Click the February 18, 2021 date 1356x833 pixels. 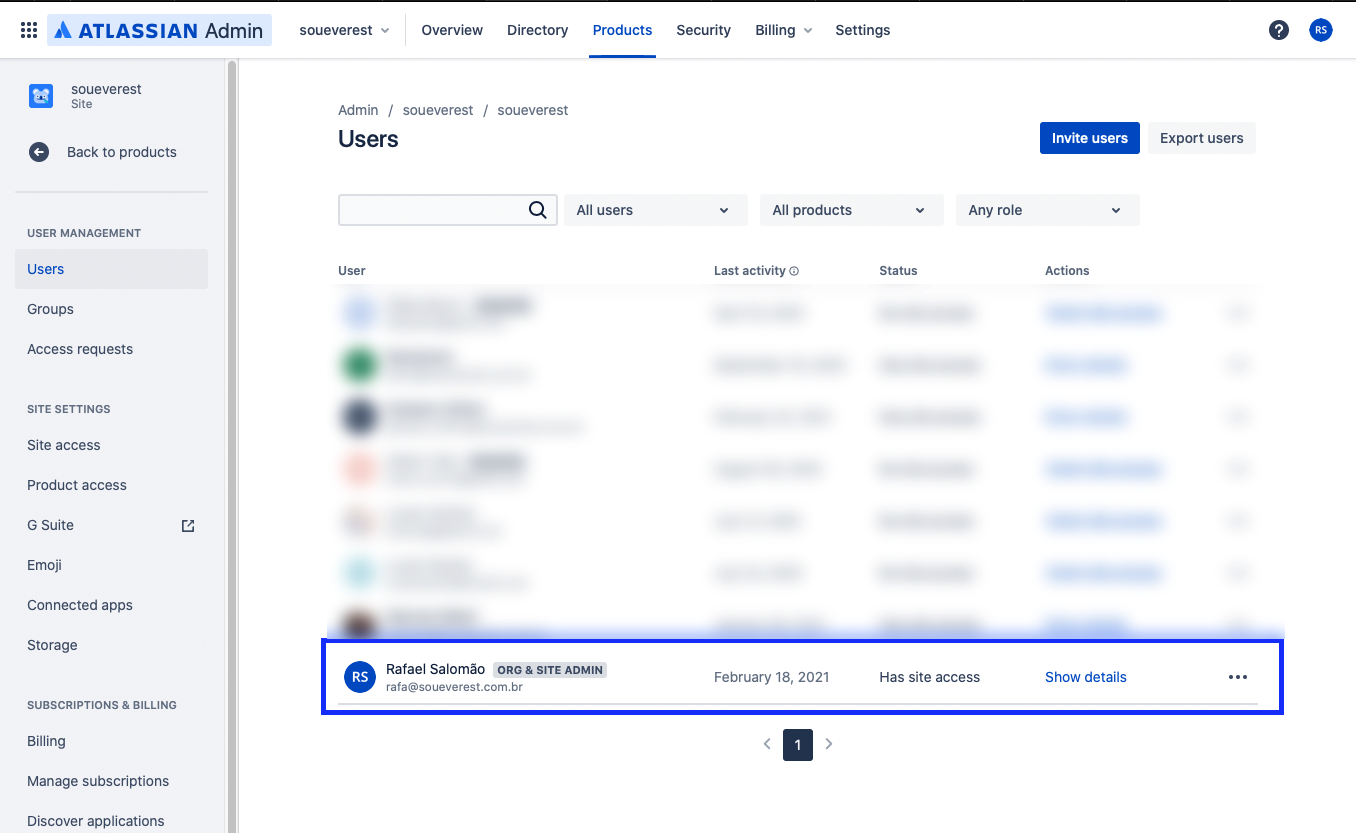pyautogui.click(x=771, y=677)
